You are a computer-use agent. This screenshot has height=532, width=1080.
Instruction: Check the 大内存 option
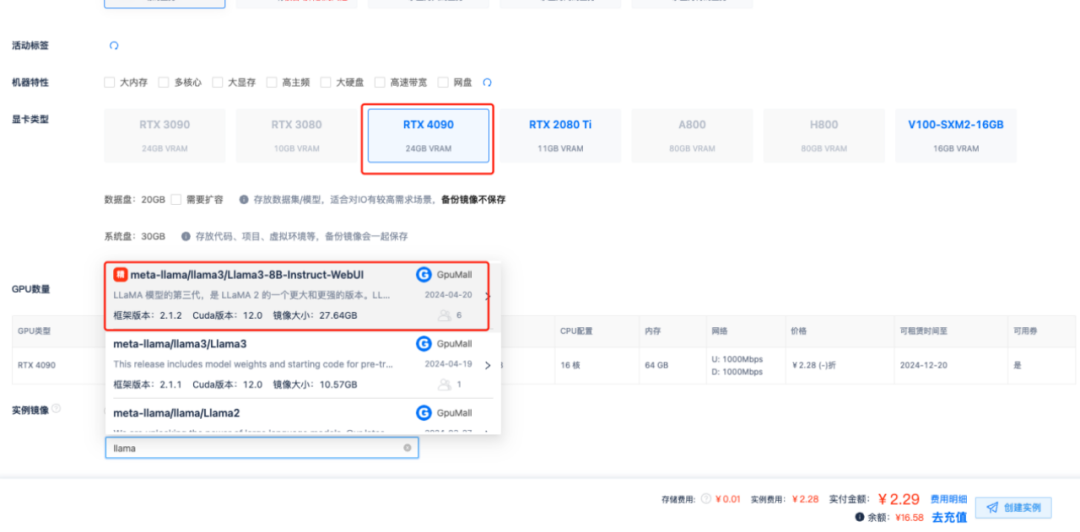pos(109,82)
